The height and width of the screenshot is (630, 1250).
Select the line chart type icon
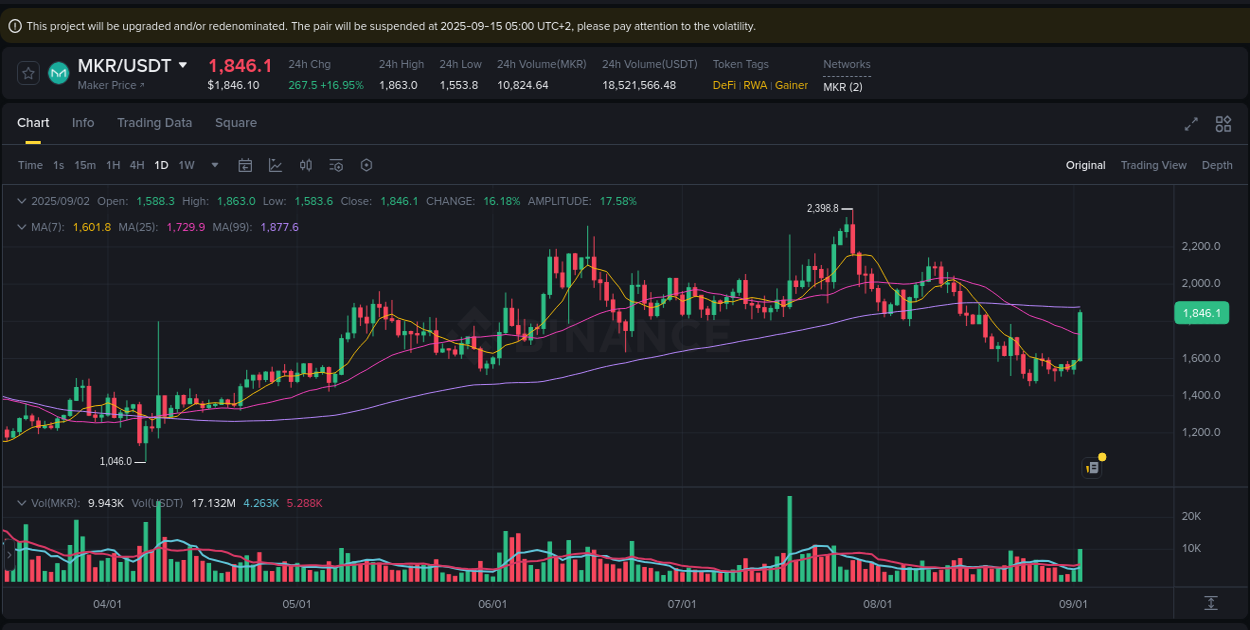273,164
